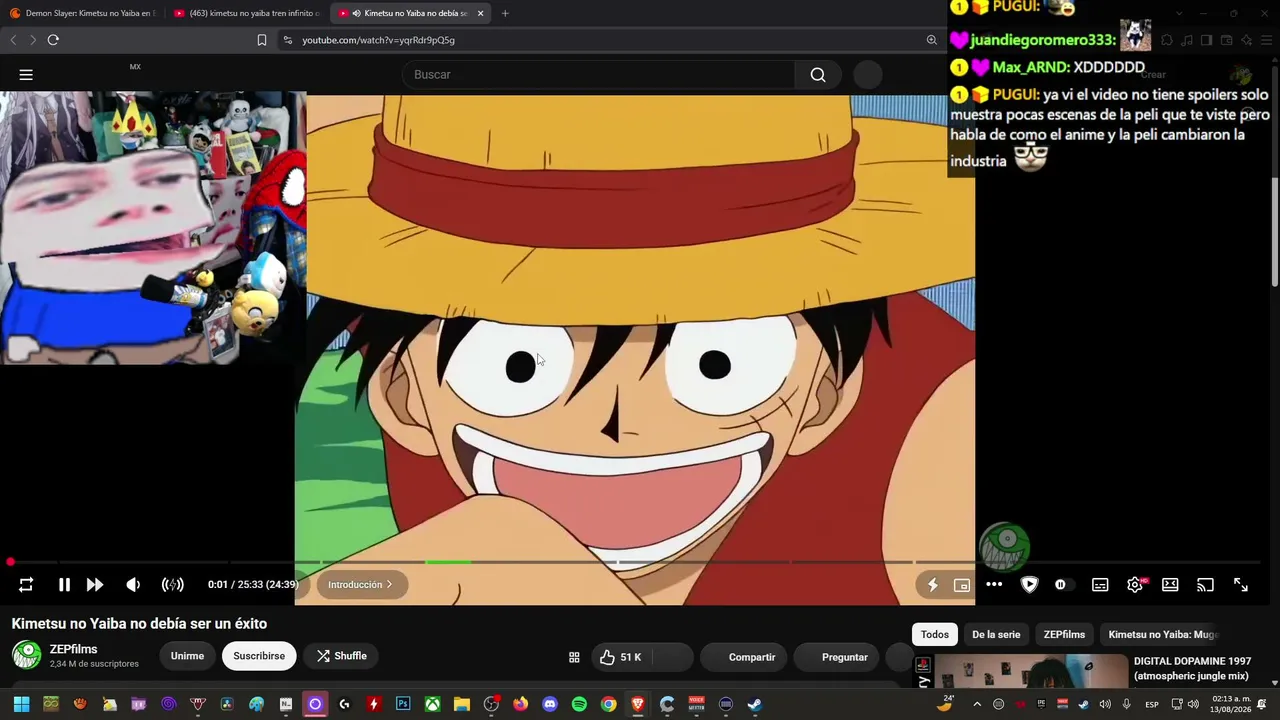Screen dimensions: 1280x720
Task: Open the YouTube guide hamburger menu
Action: pyautogui.click(x=26, y=75)
